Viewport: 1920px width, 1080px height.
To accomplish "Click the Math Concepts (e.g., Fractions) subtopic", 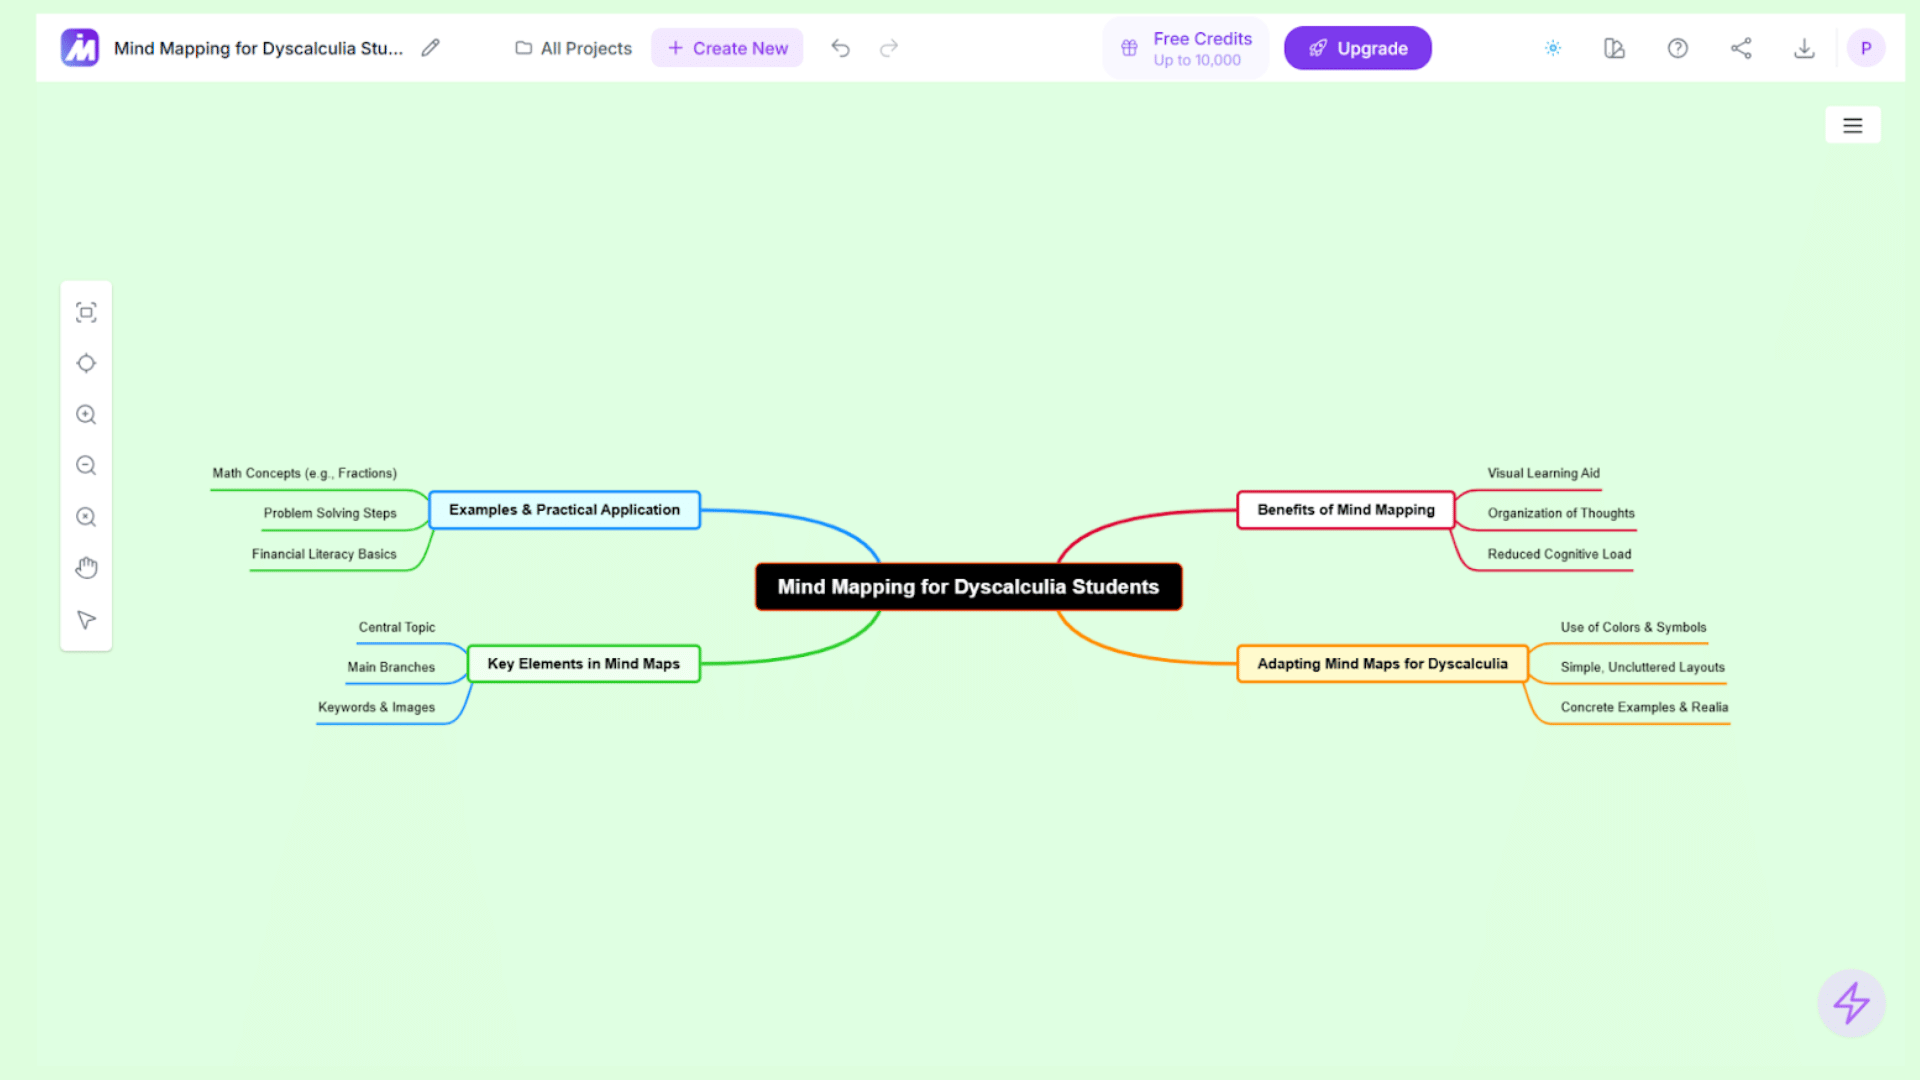I will click(x=304, y=473).
